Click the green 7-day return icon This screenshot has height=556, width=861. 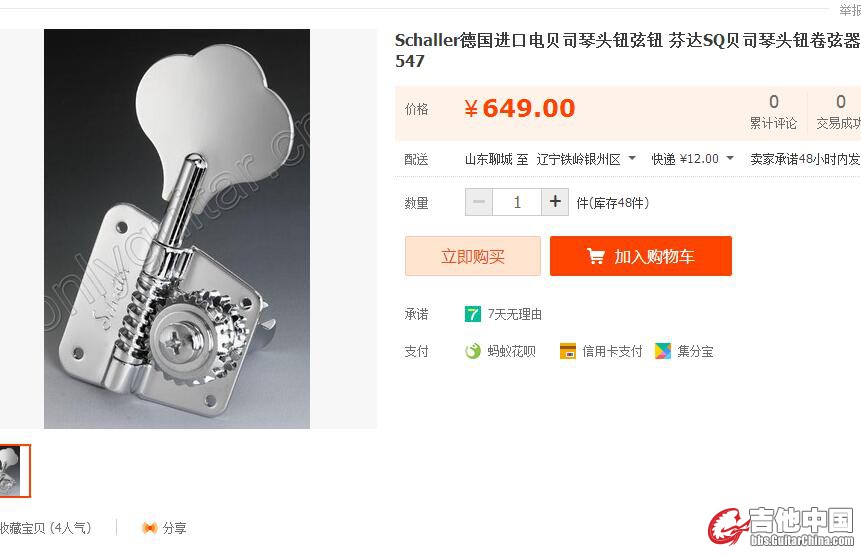point(473,314)
